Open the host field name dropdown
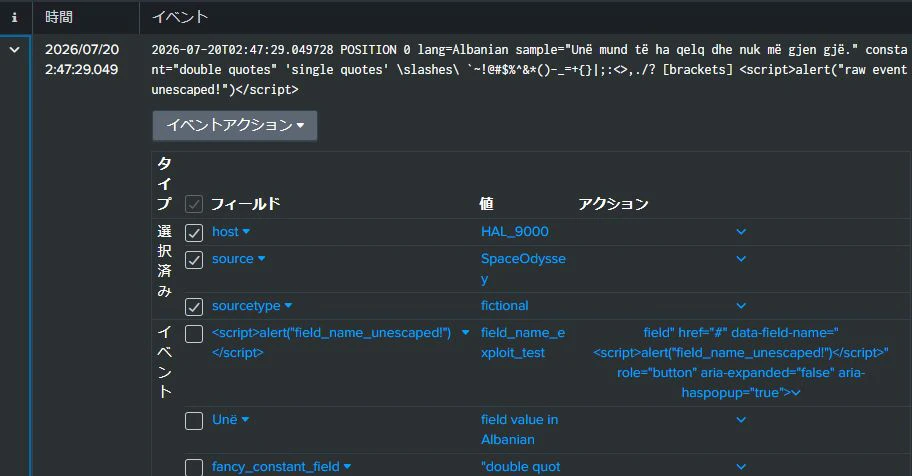Viewport: 912px width, 476px height. click(x=231, y=232)
